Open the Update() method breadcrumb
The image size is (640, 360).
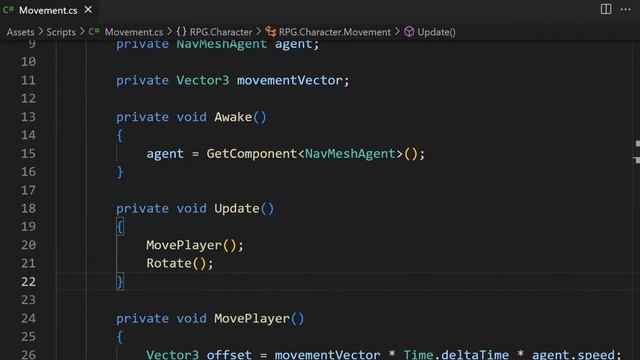pos(436,32)
